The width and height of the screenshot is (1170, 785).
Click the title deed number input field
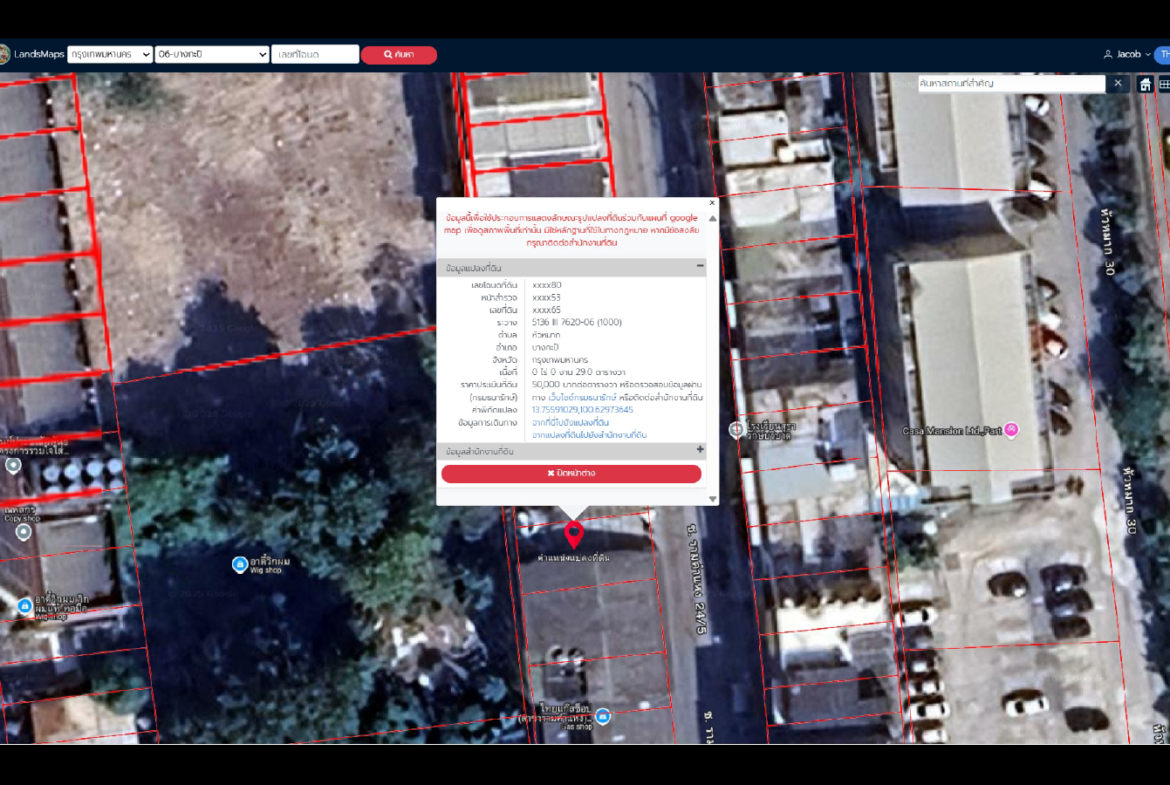coord(315,54)
